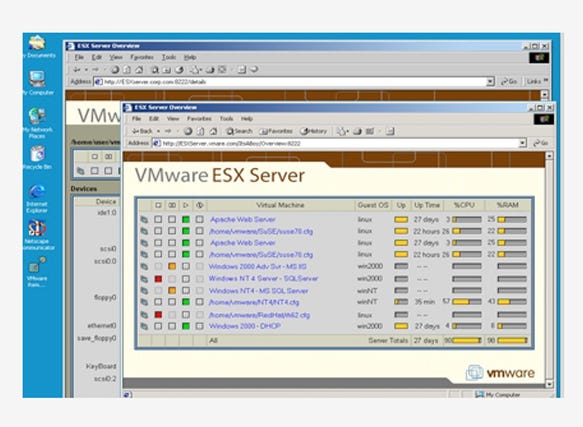This screenshot has width=583, height=427.
Task: Open Back history dropdown in front browser
Action: pos(158,131)
